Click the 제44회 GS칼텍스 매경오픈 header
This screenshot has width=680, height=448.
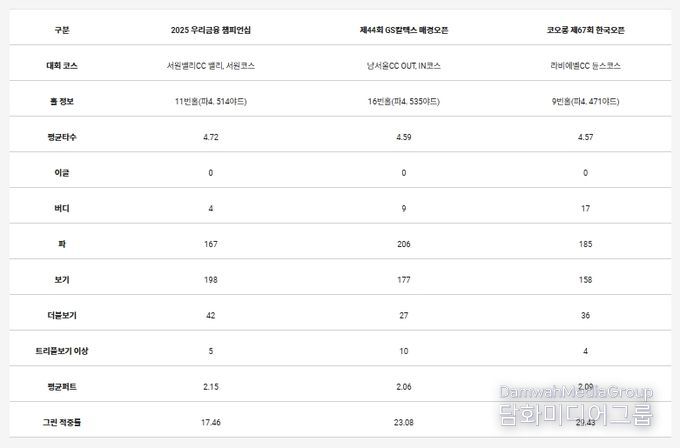pyautogui.click(x=404, y=30)
